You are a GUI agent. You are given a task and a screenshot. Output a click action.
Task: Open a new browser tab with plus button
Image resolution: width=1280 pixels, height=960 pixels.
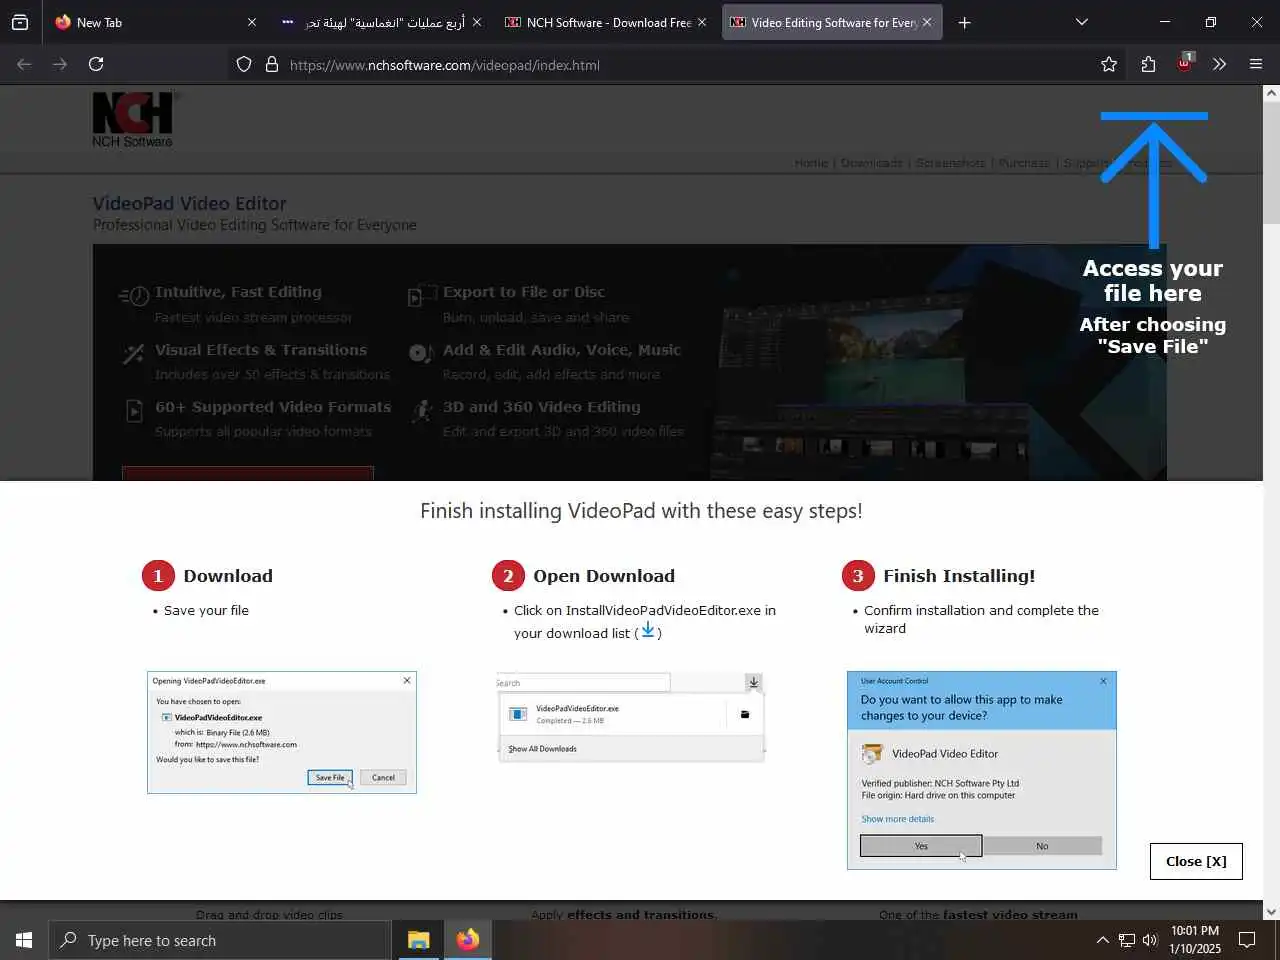pos(964,22)
